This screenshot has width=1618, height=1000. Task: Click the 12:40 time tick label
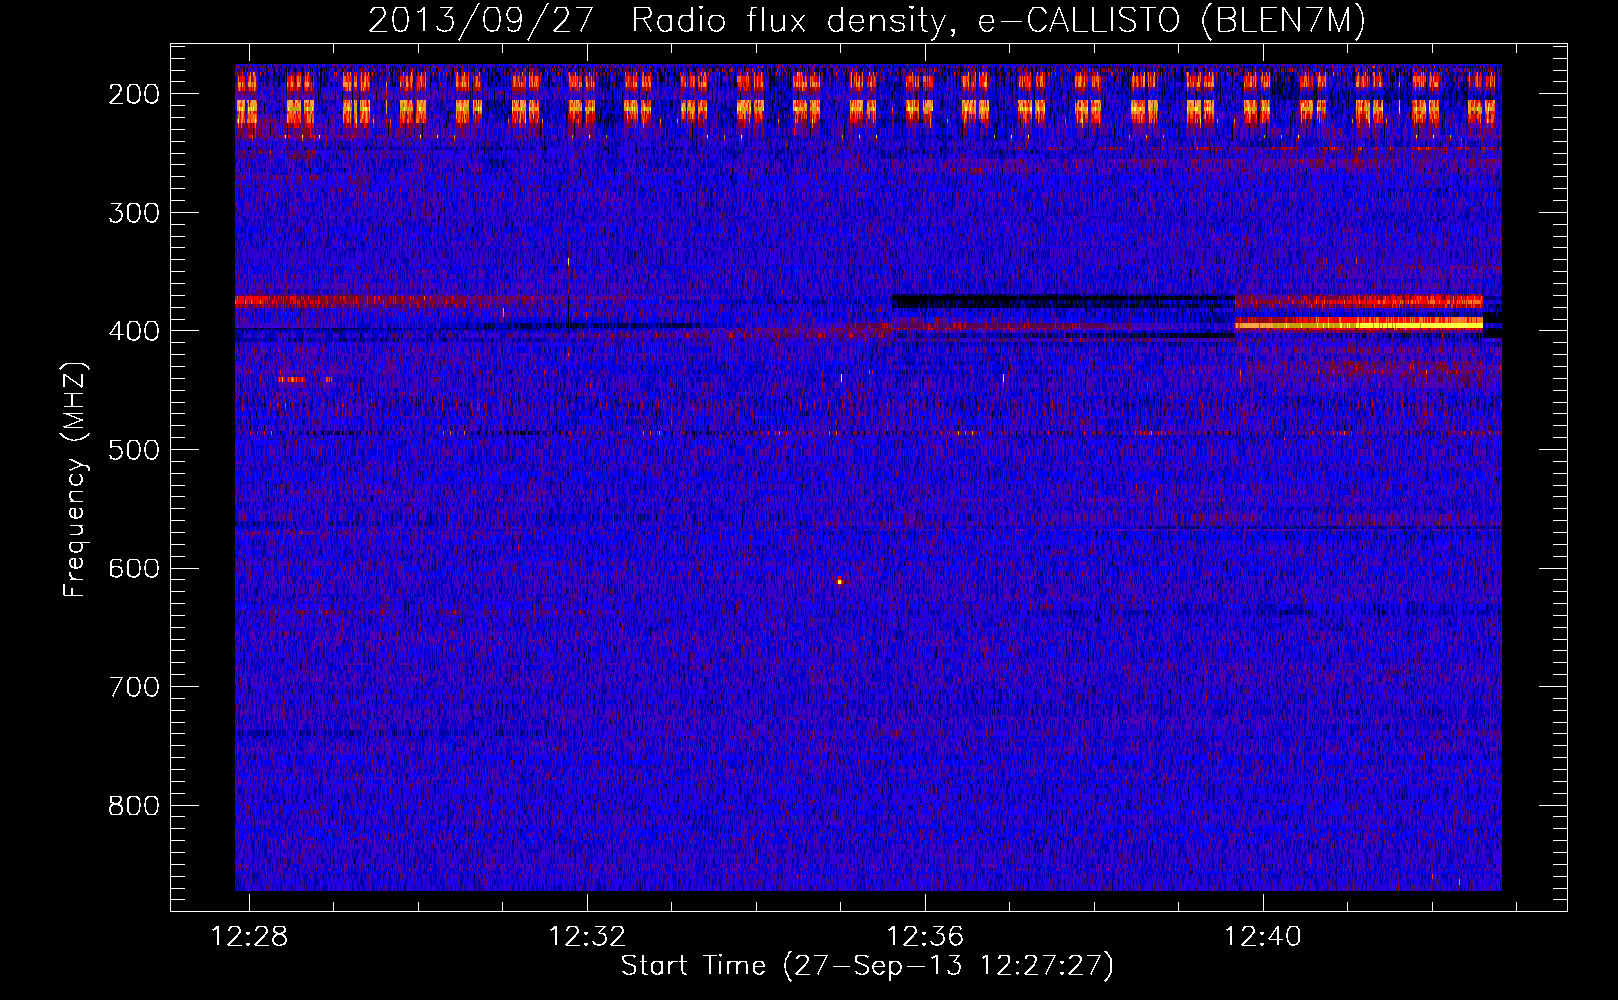(x=1263, y=937)
